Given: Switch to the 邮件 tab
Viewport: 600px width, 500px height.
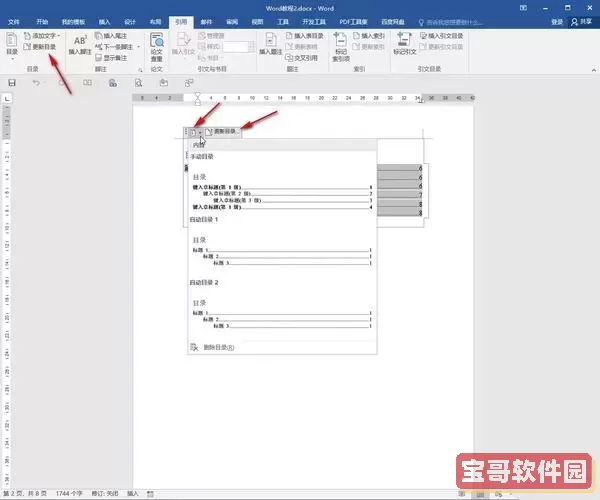Looking at the screenshot, I should click(206, 22).
